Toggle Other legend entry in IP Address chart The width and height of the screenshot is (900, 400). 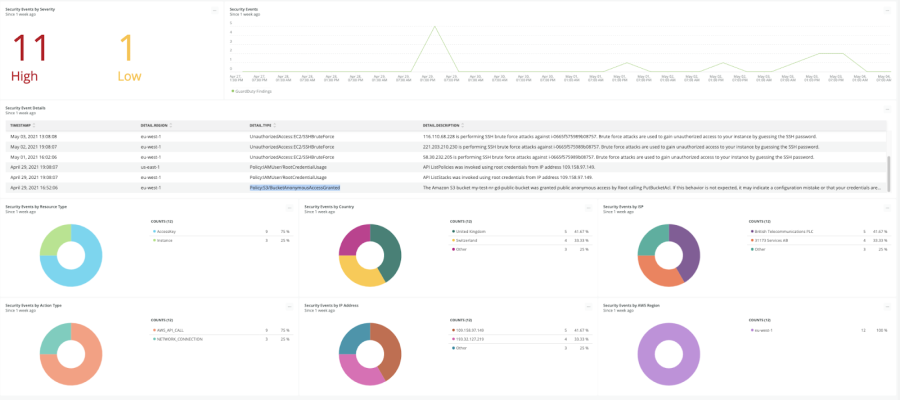(x=458, y=348)
